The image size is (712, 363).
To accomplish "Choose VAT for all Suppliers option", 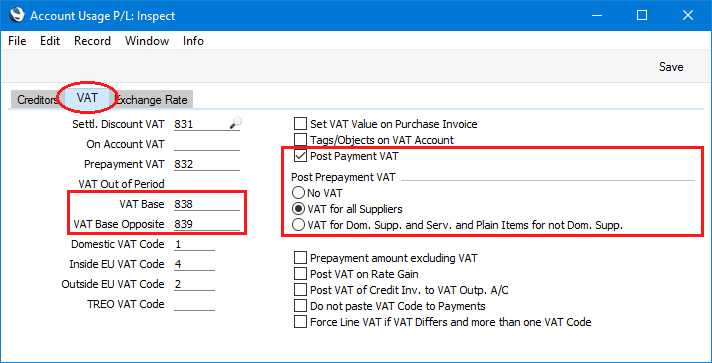I will (x=298, y=209).
